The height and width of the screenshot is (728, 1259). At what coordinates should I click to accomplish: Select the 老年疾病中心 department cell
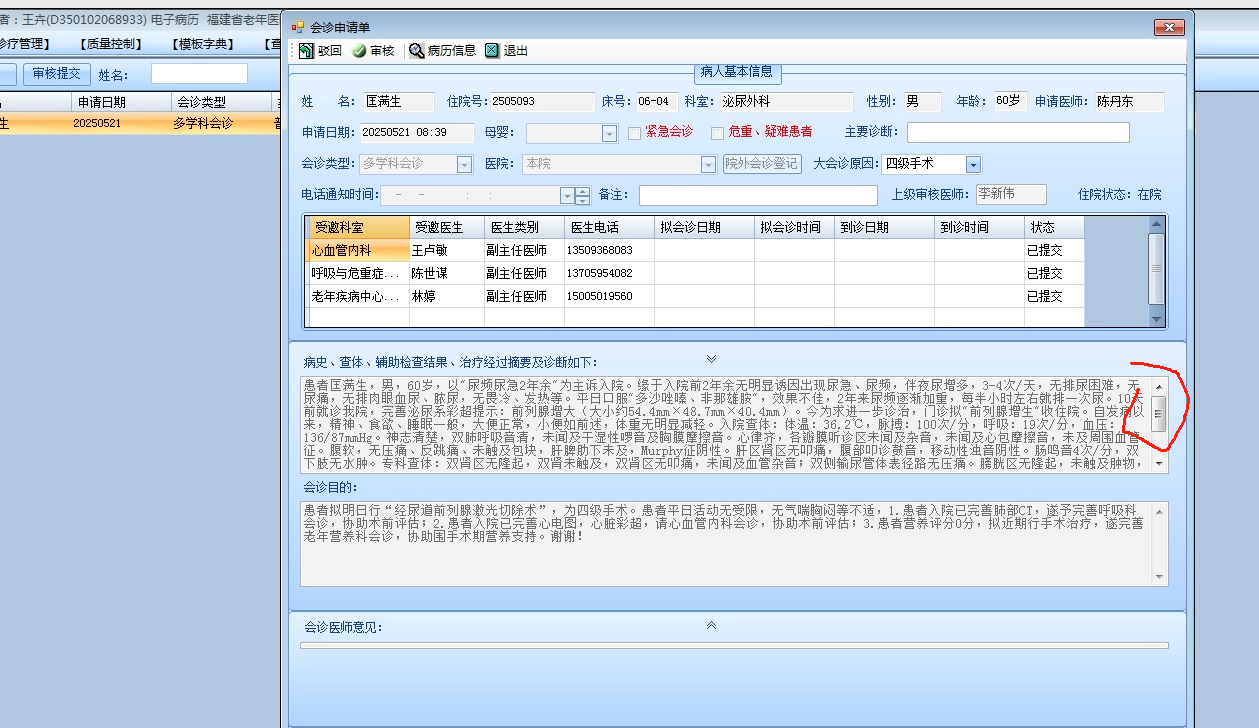coord(359,296)
